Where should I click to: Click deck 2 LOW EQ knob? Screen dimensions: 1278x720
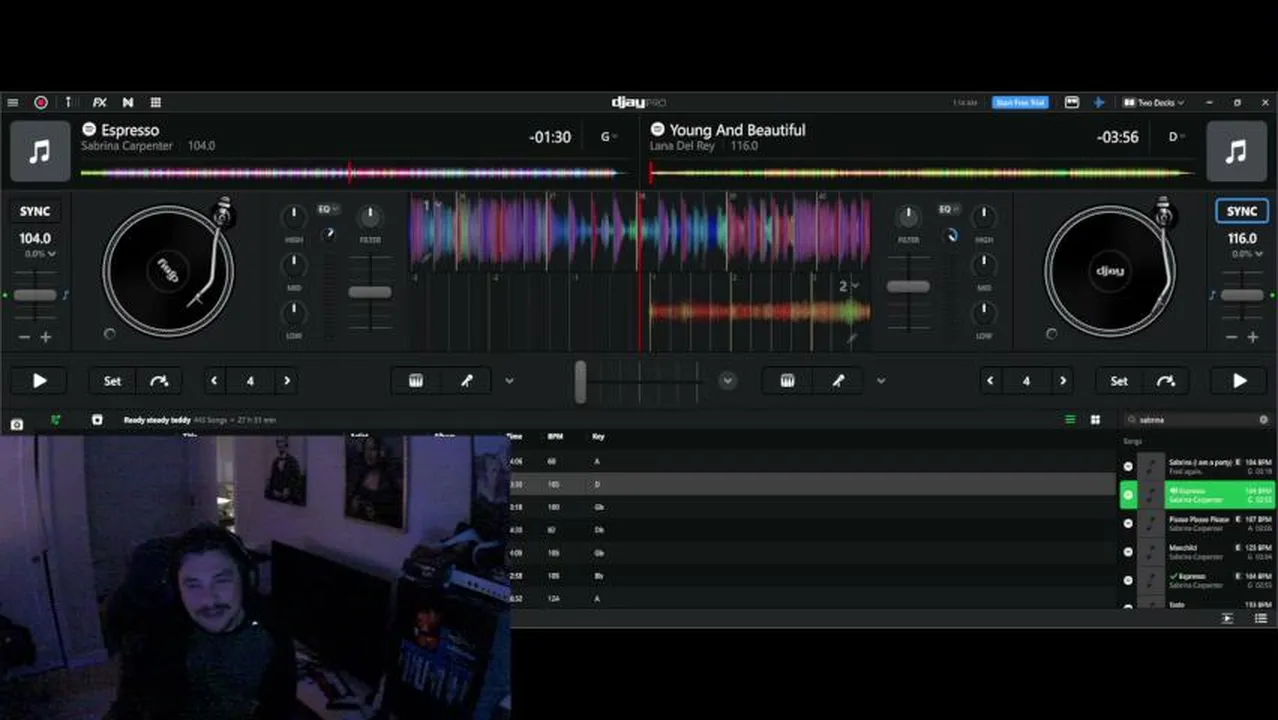pyautogui.click(x=984, y=313)
